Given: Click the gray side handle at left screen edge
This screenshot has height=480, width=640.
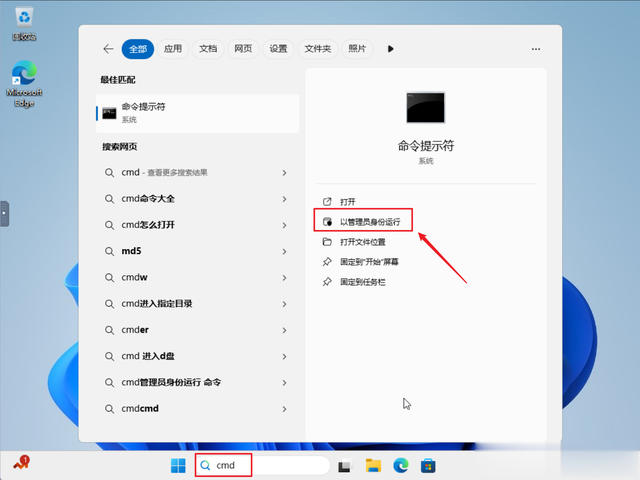Looking at the screenshot, I should coord(4,213).
